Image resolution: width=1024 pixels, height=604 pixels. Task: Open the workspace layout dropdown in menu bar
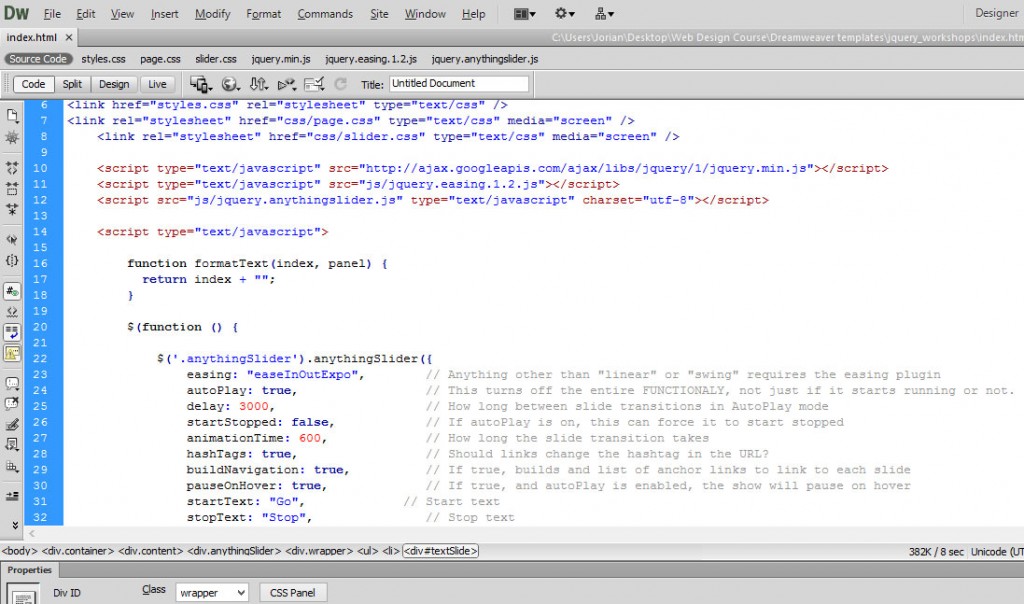524,14
